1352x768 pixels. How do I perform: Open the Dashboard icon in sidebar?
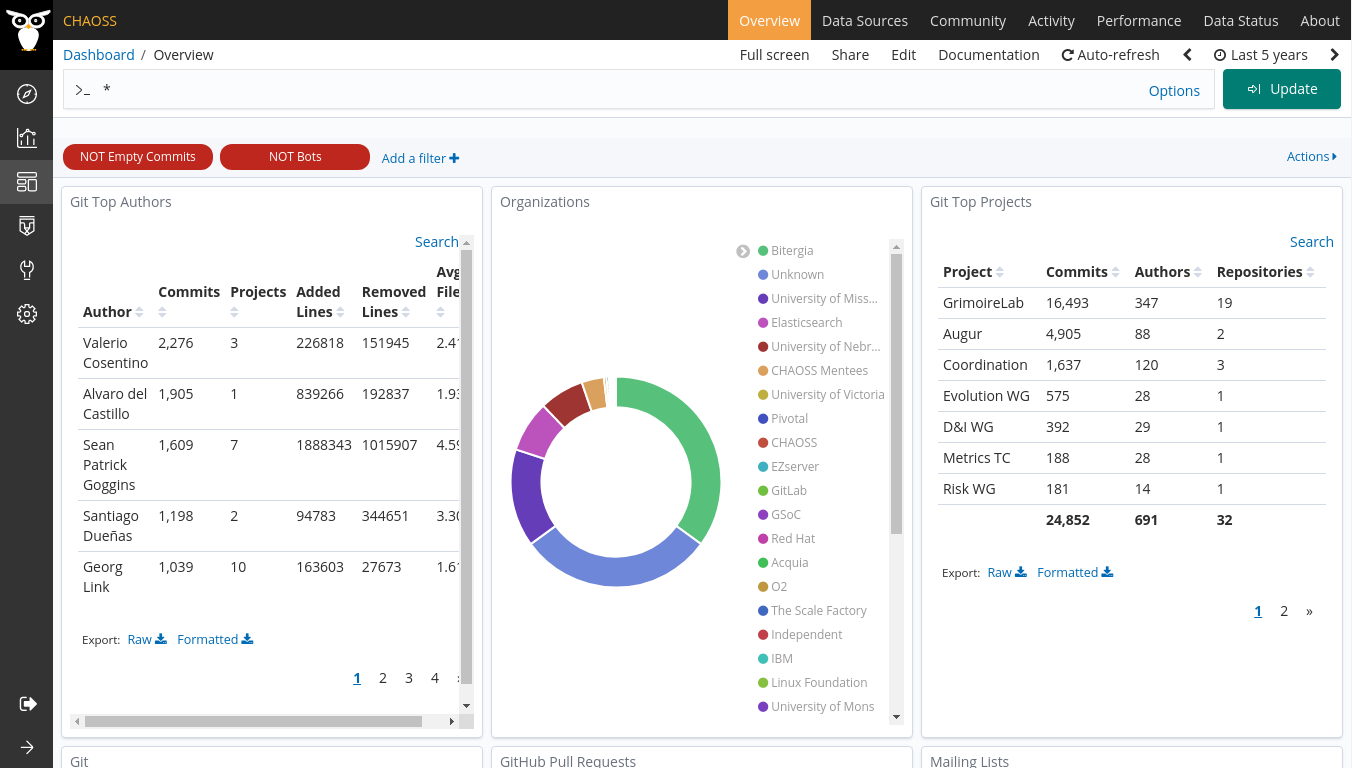point(27,182)
